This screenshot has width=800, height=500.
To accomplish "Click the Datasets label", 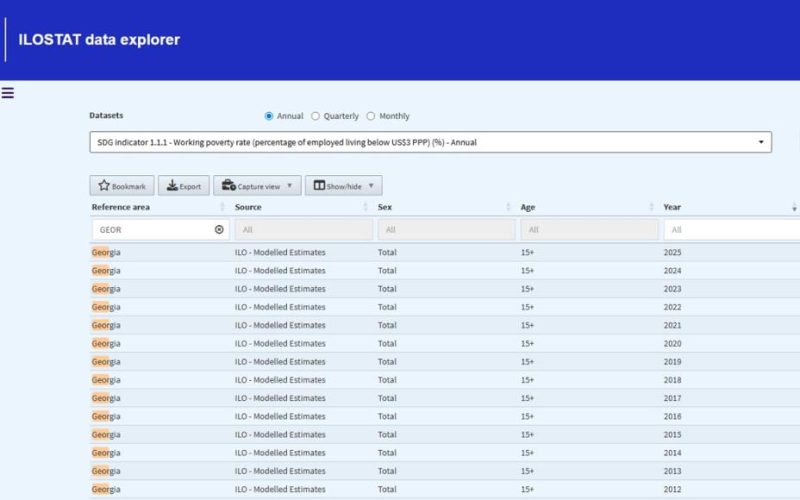I will tap(106, 115).
